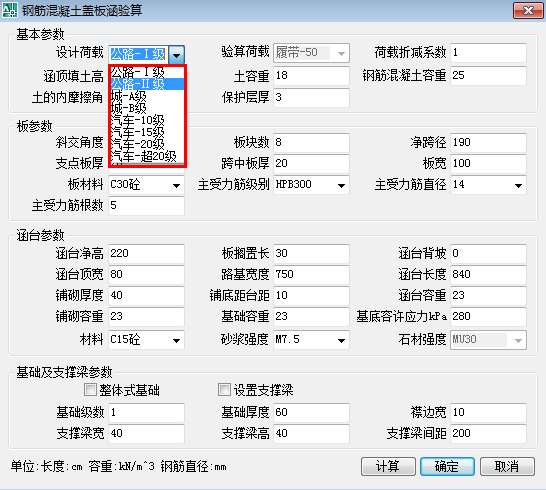The height and width of the screenshot is (490, 546).
Task: Click the 荷载折减系数 input field
Action: tap(488, 53)
